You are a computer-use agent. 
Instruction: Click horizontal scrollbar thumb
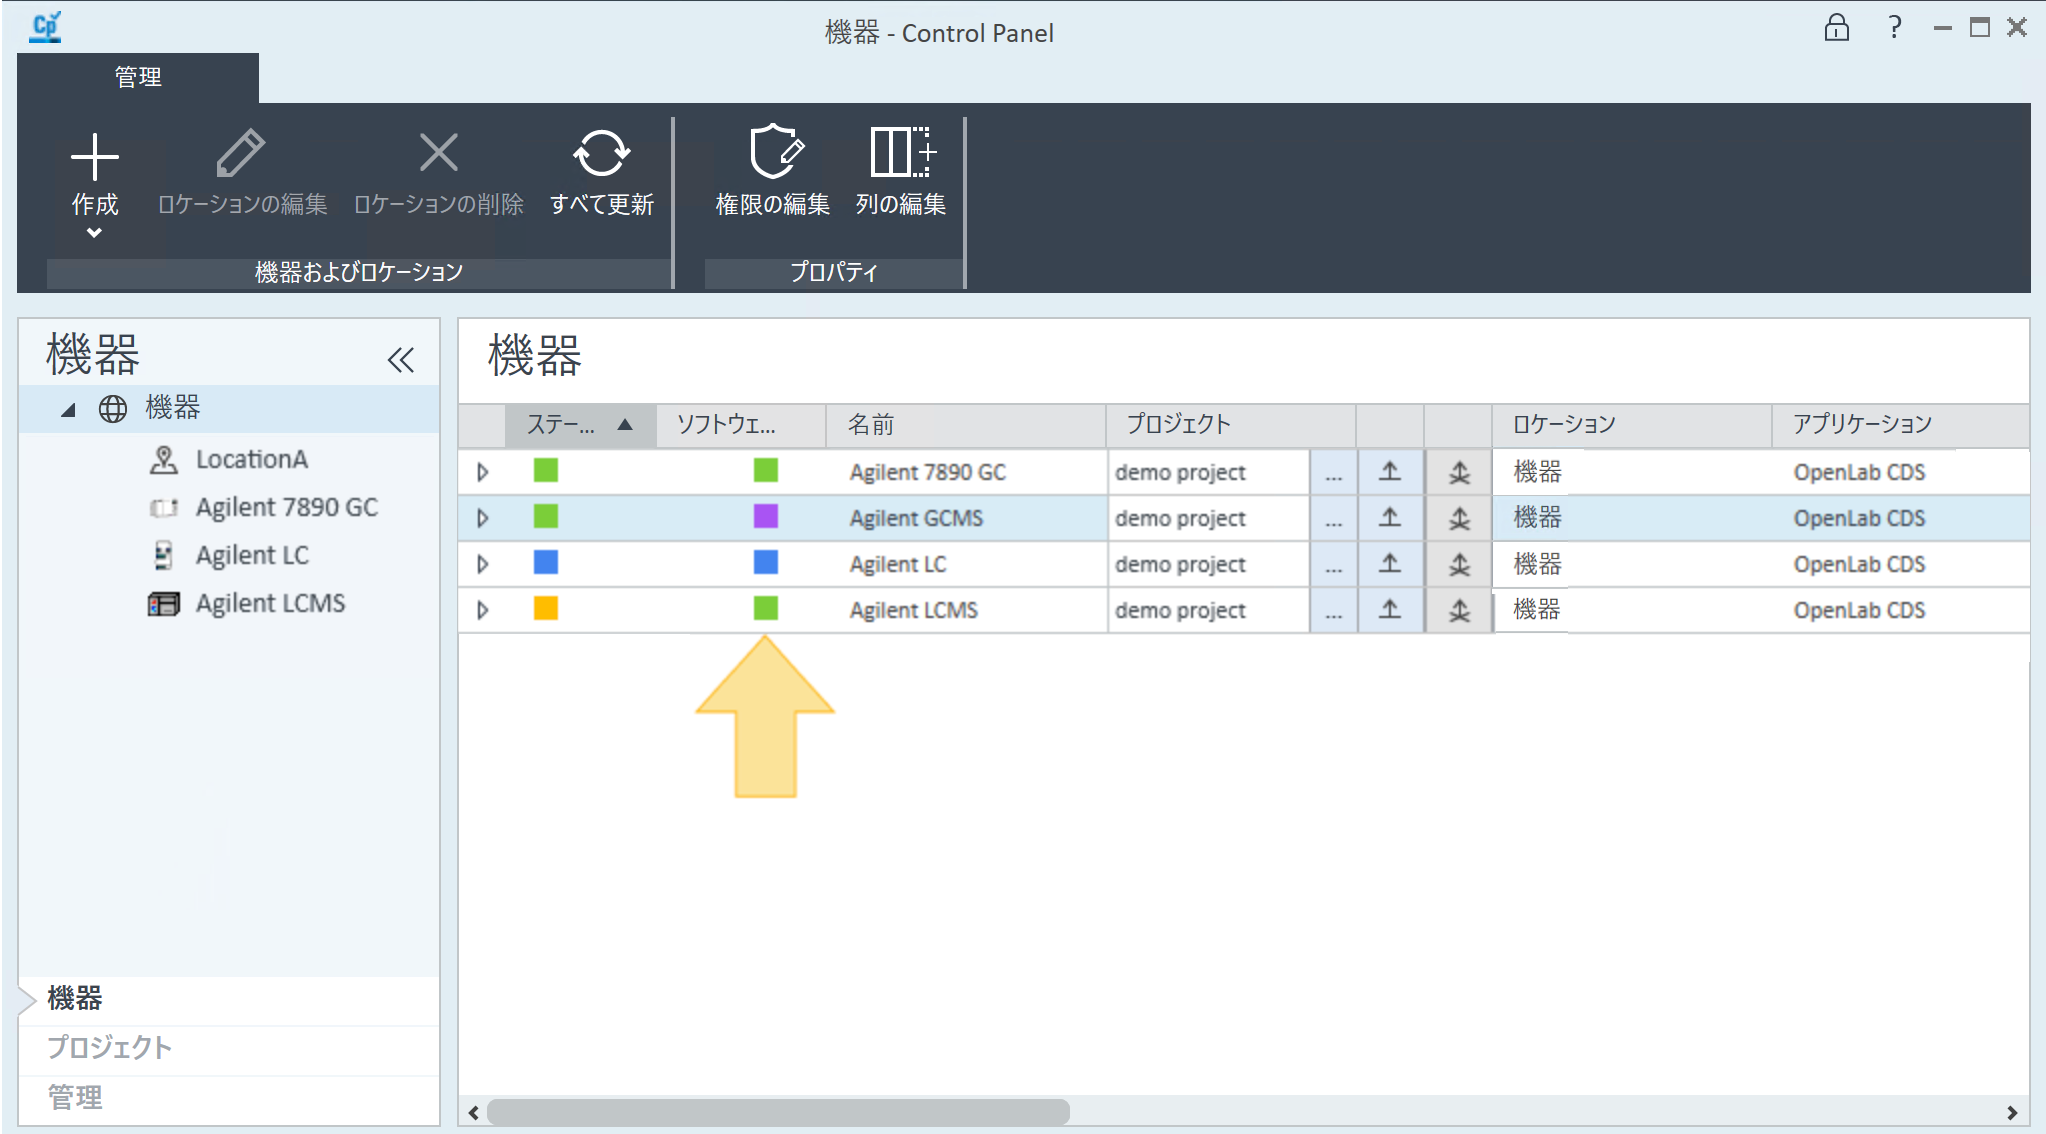click(x=778, y=1112)
